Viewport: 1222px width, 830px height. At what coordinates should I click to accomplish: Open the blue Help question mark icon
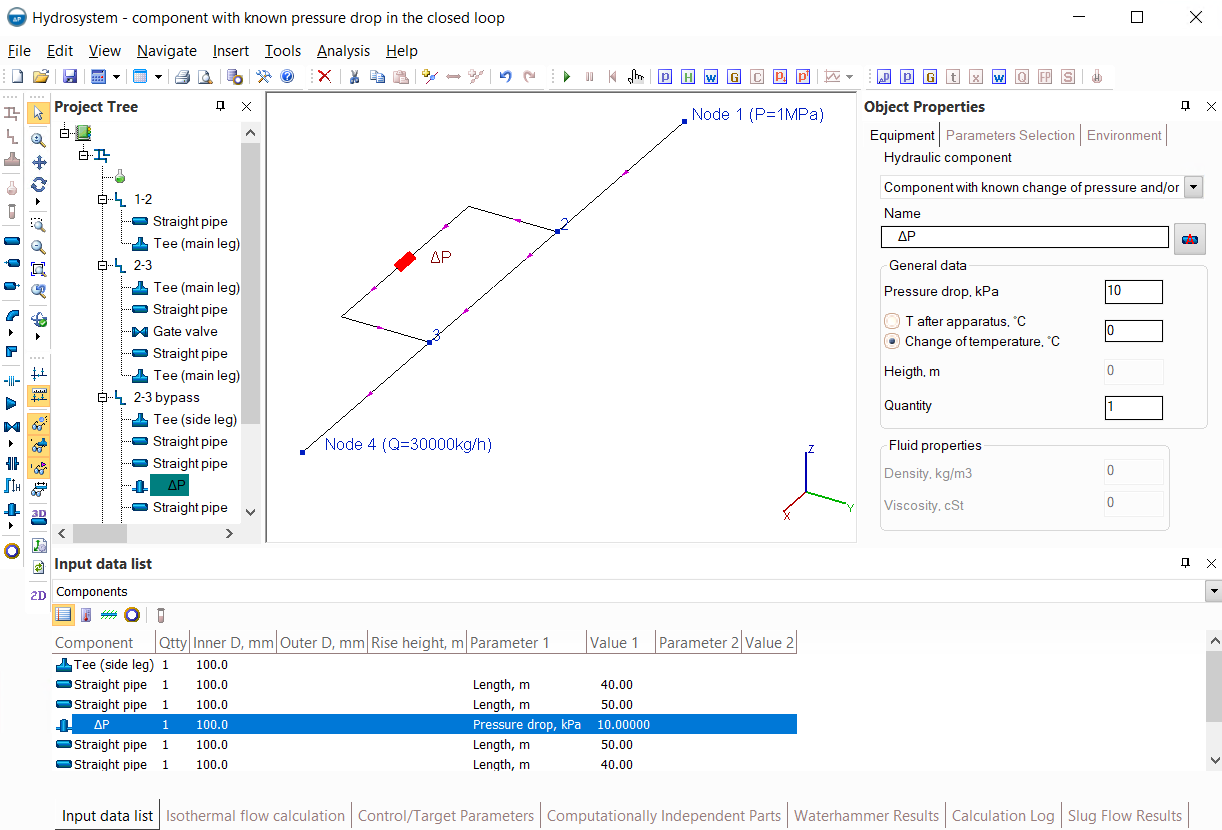[x=287, y=76]
